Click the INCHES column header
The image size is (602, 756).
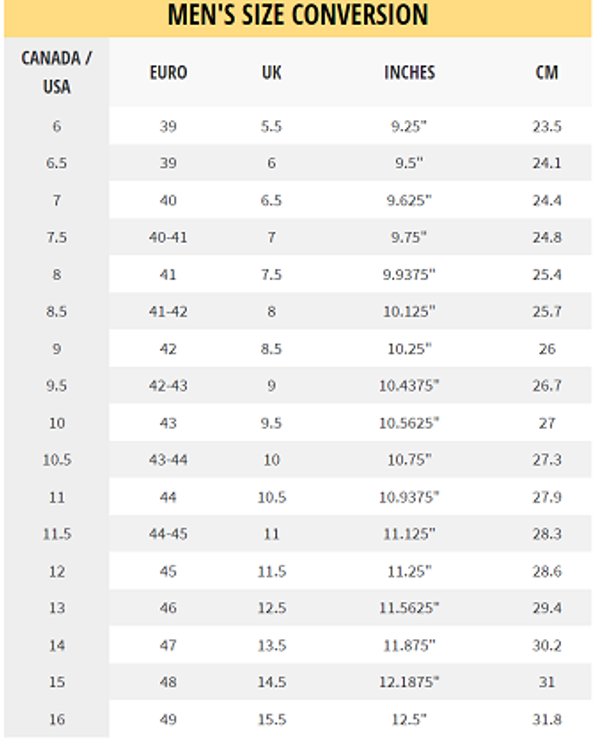409,72
